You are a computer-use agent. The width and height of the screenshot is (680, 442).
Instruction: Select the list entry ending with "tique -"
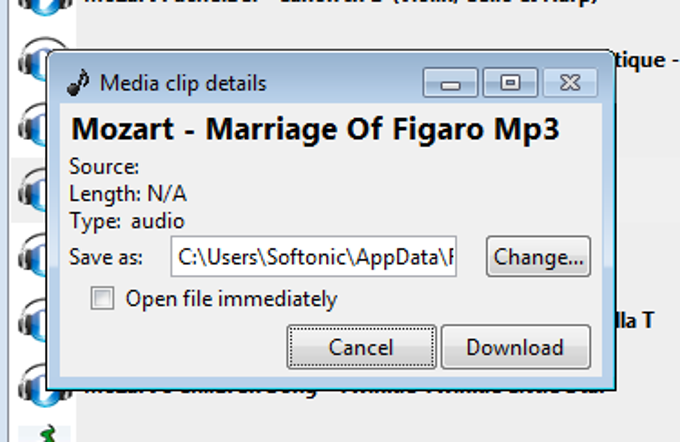(x=646, y=60)
